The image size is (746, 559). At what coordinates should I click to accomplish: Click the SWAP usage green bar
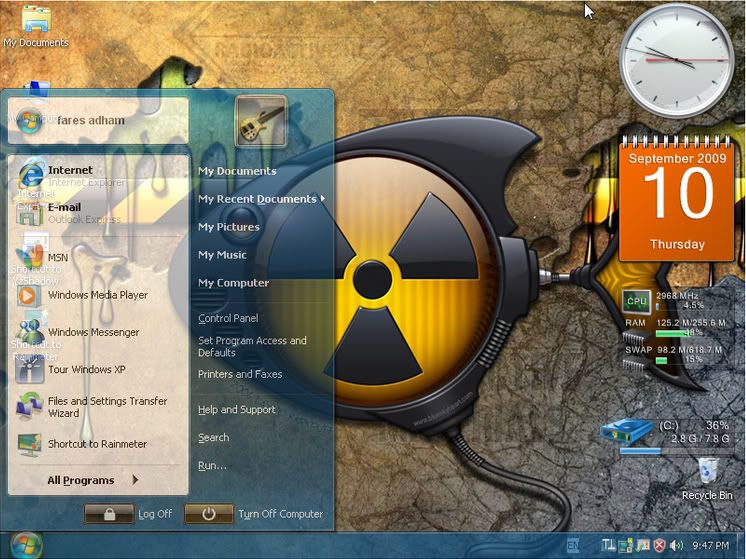click(661, 361)
